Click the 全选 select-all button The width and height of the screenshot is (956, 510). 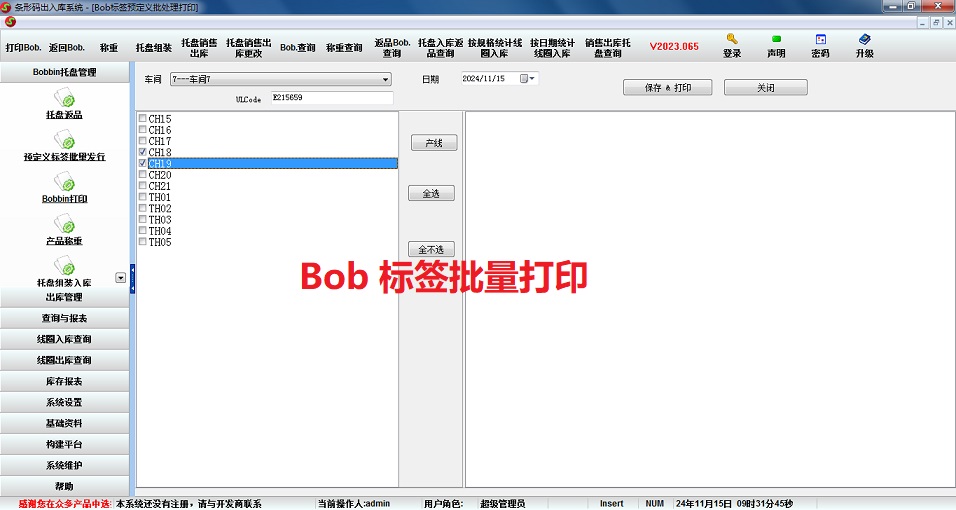[433, 193]
